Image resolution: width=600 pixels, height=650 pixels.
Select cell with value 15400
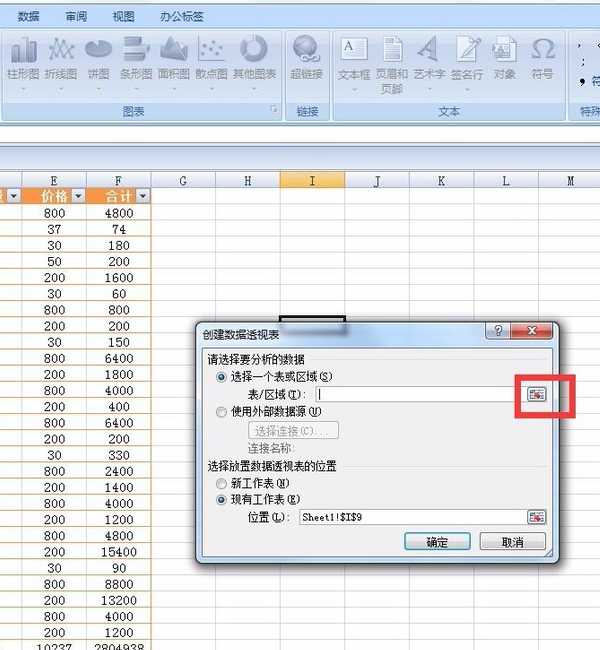[119, 552]
